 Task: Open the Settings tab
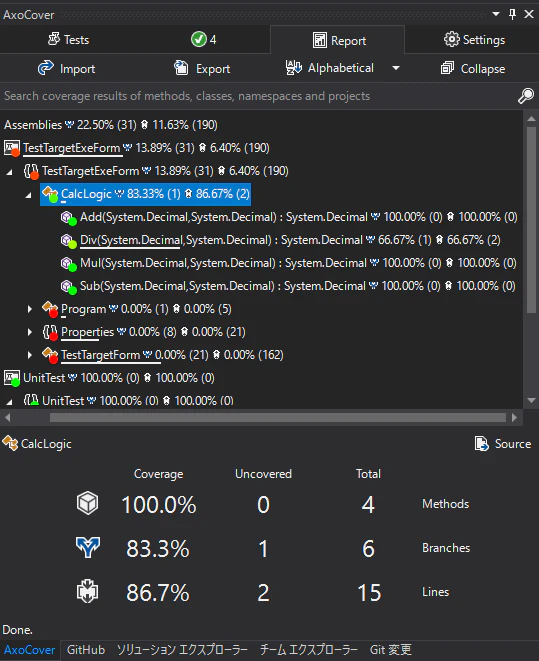click(x=474, y=40)
